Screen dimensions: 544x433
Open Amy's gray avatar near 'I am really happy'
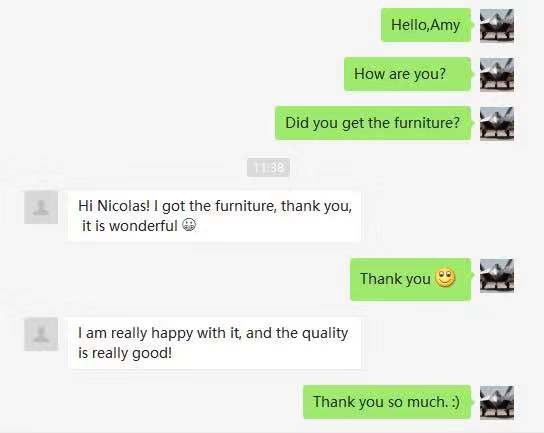coord(41,334)
